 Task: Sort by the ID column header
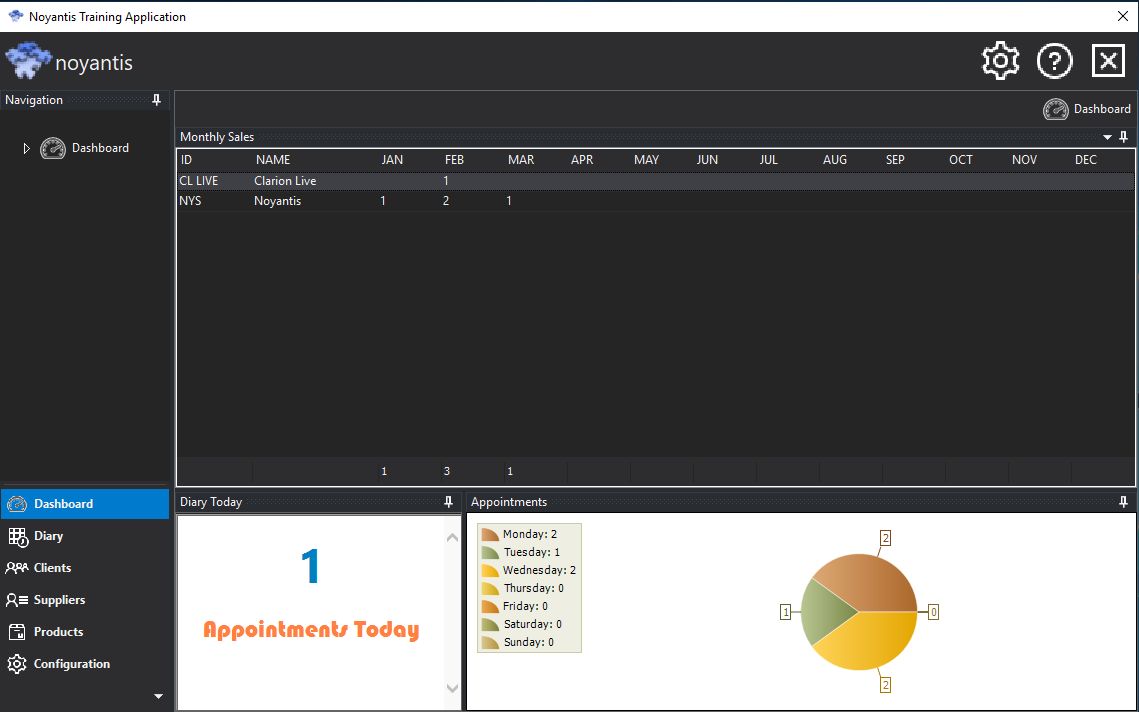187,160
